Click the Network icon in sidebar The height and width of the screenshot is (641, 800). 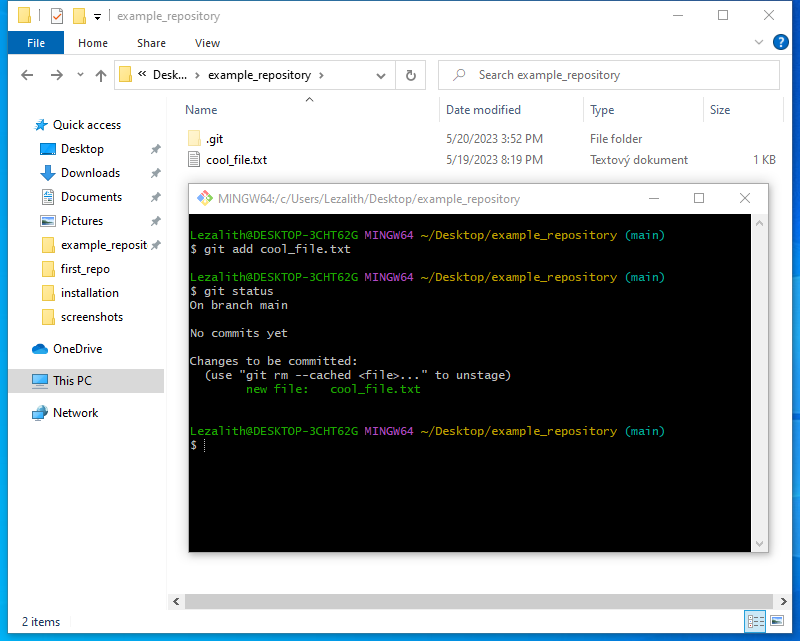40,413
